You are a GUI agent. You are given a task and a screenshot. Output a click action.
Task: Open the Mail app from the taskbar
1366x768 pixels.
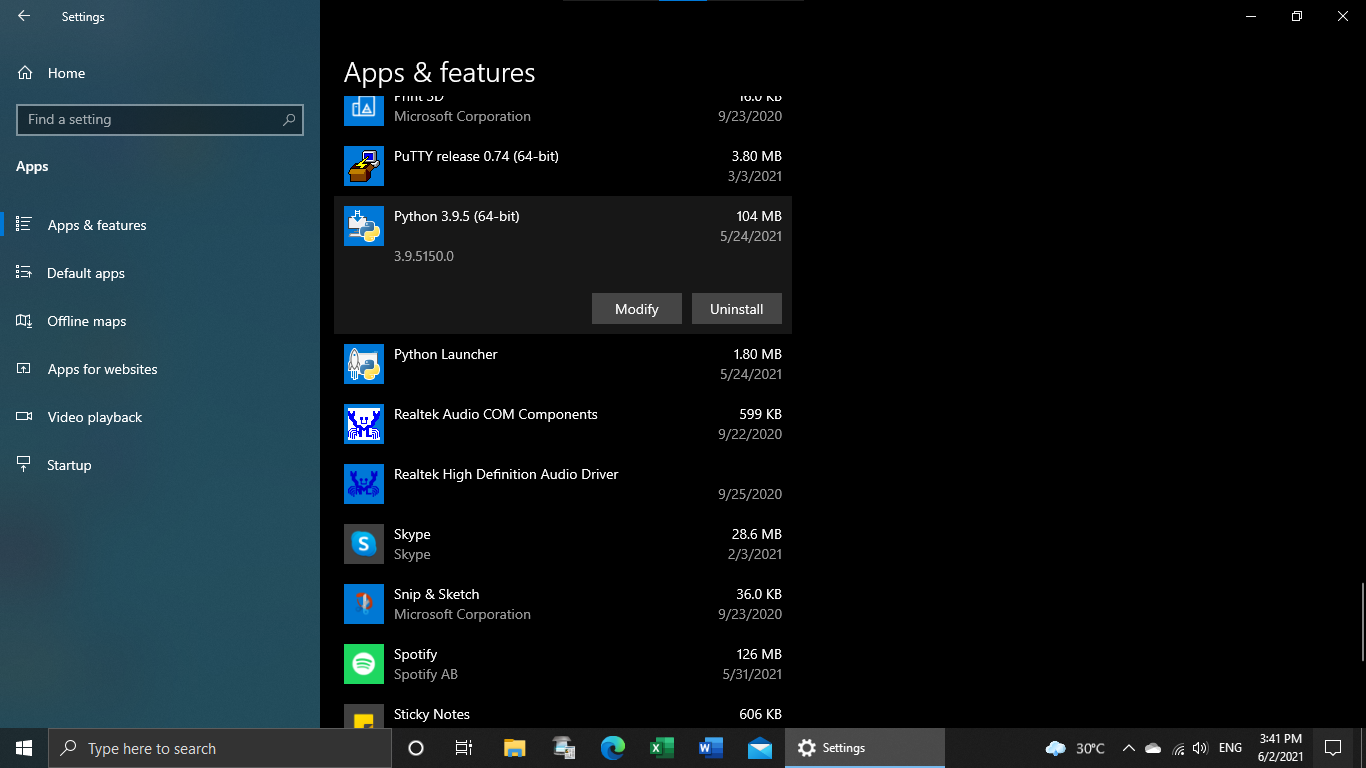(759, 748)
